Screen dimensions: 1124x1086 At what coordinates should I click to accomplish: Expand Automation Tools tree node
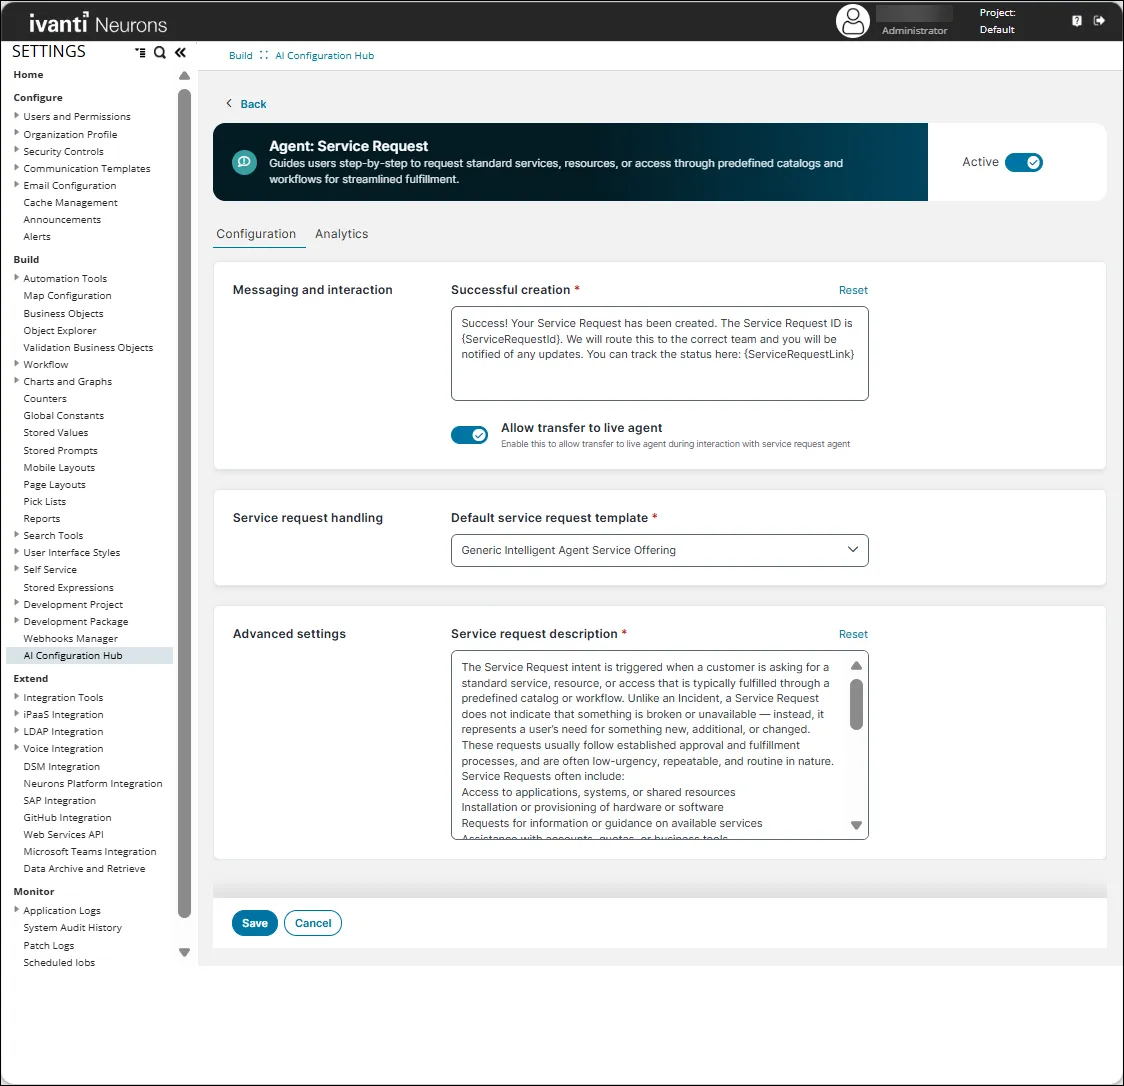click(16, 277)
